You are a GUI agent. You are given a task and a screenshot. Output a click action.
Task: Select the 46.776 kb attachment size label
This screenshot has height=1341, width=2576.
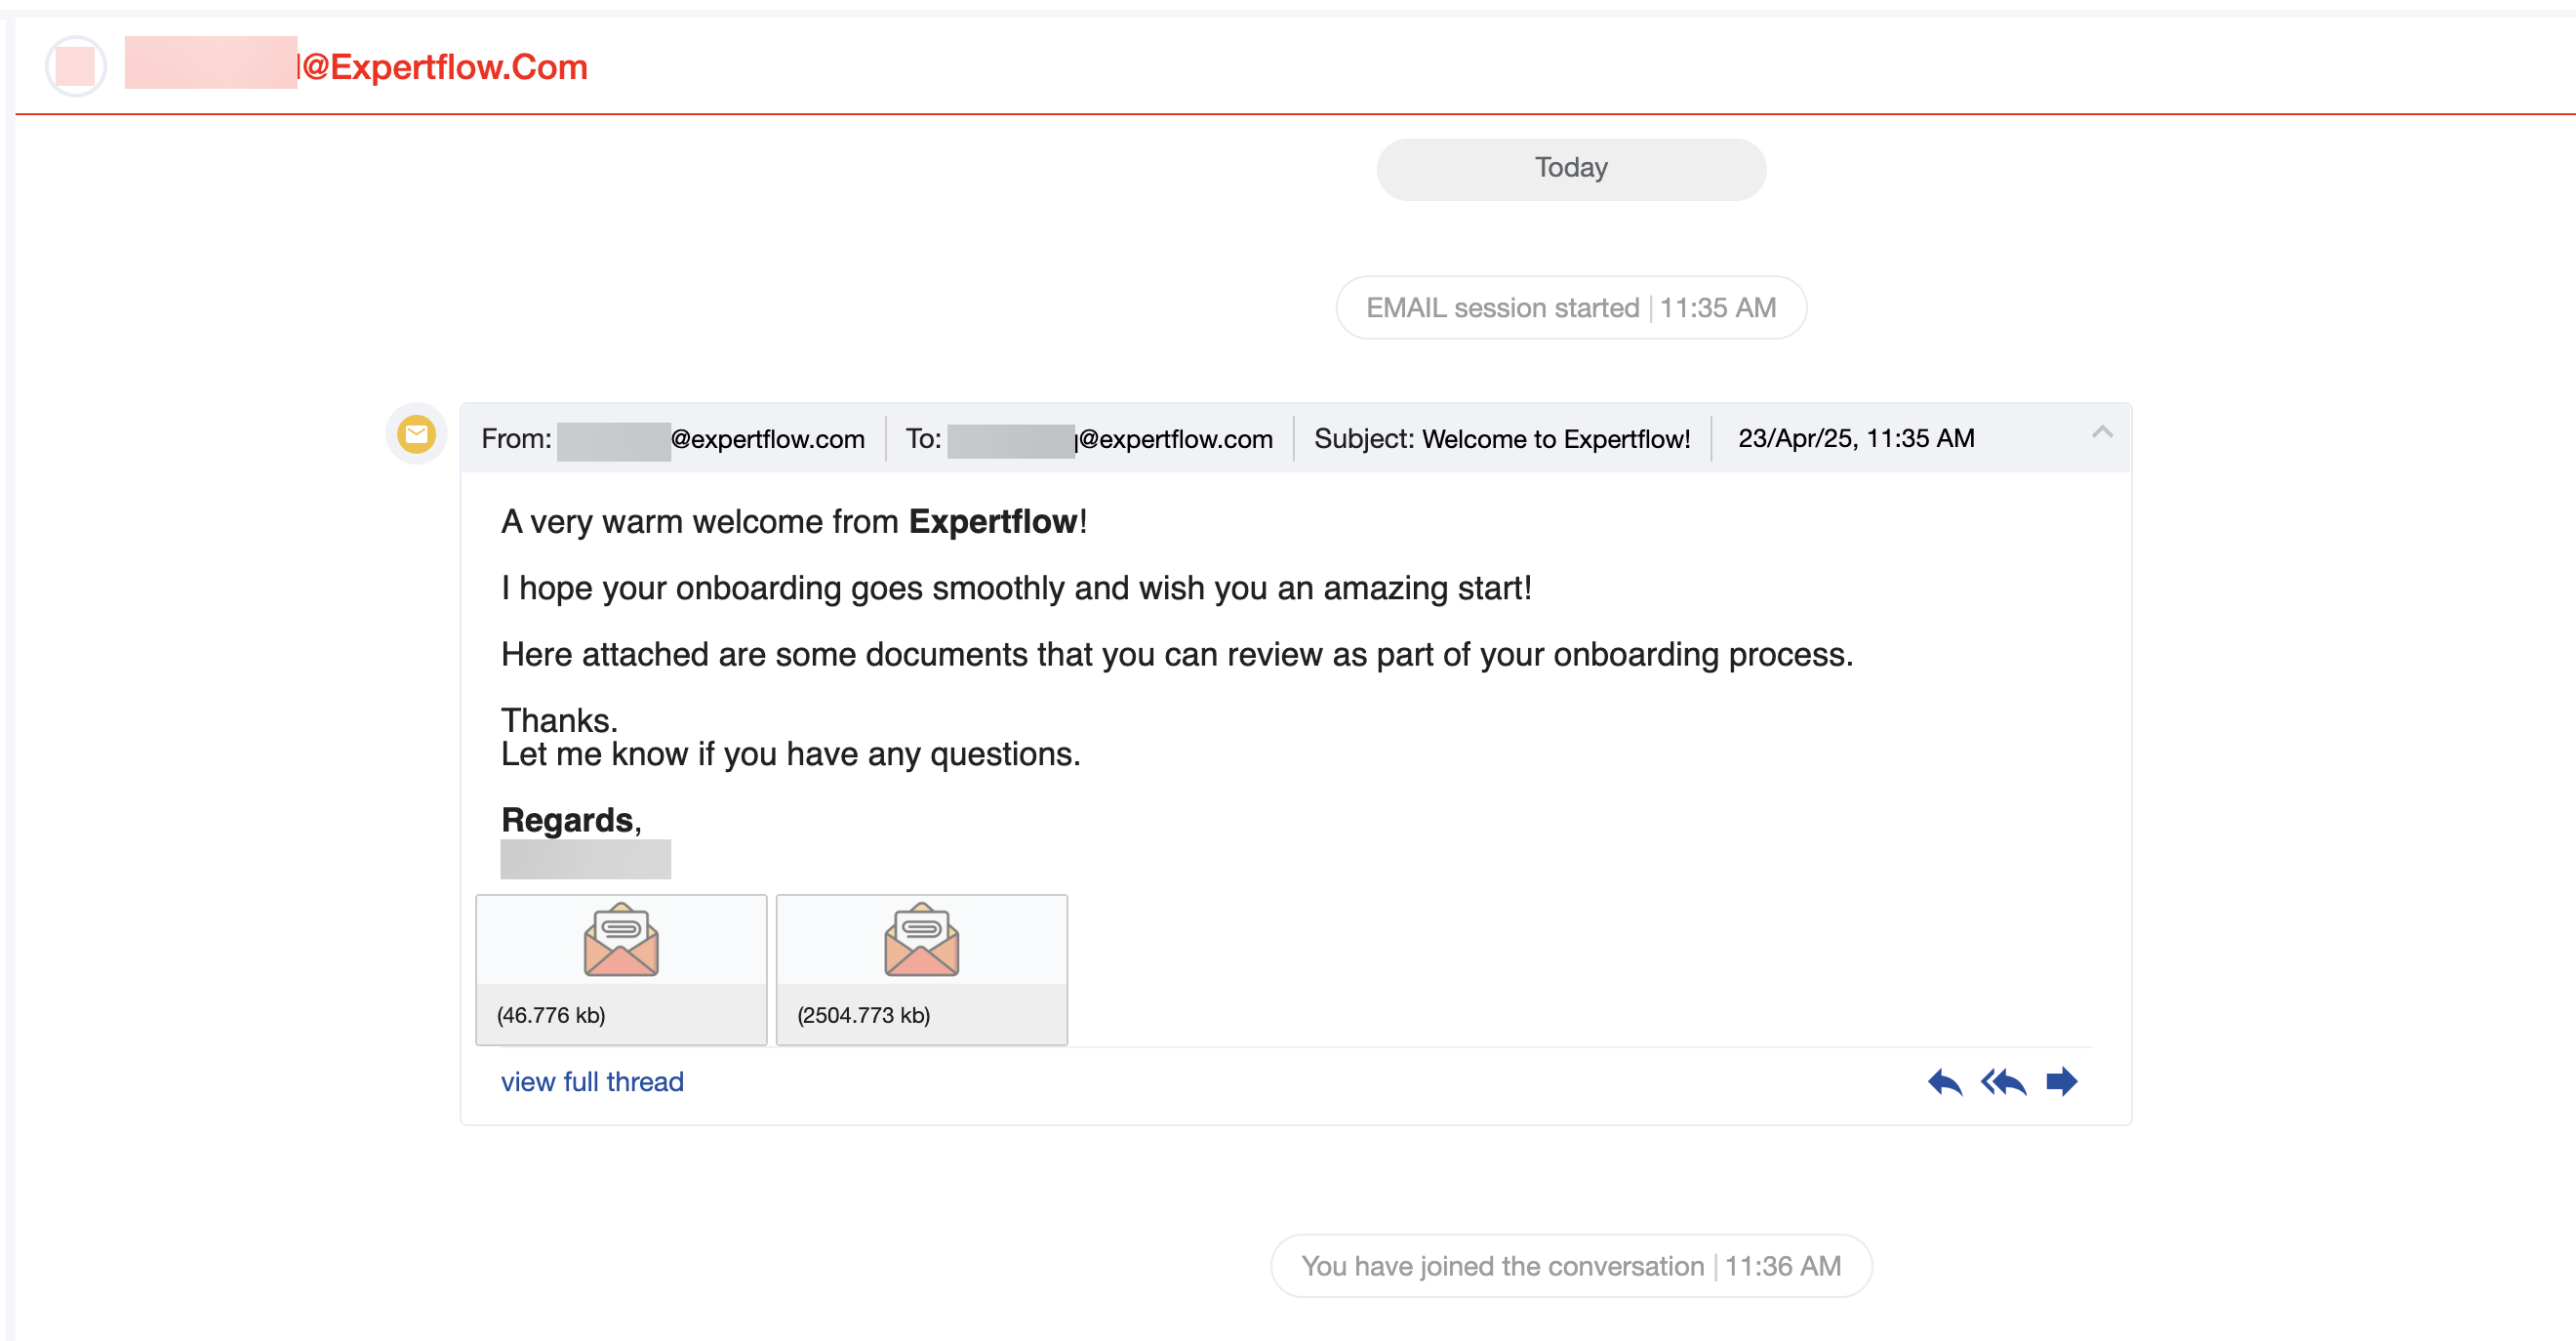552,1014
